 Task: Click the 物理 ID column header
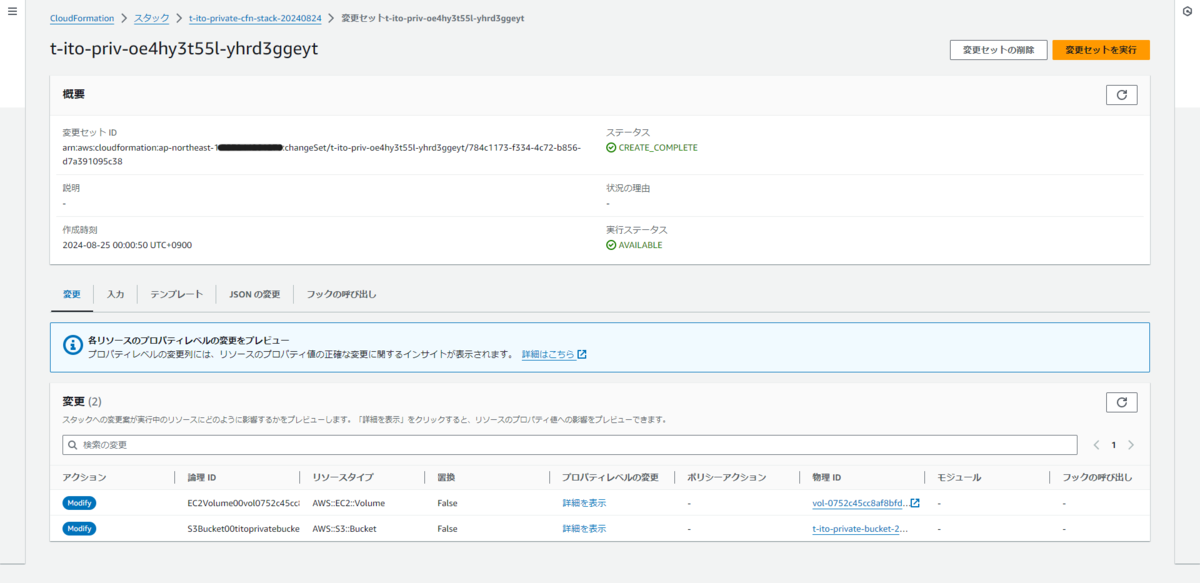click(829, 477)
